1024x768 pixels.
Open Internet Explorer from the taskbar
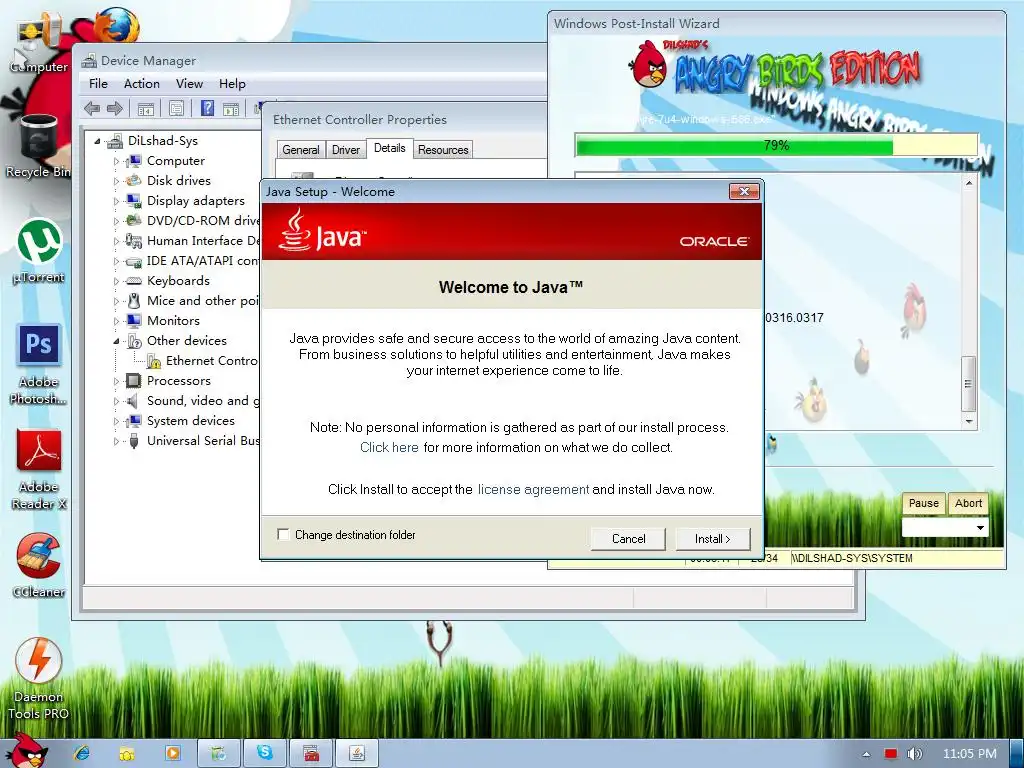click(x=82, y=753)
